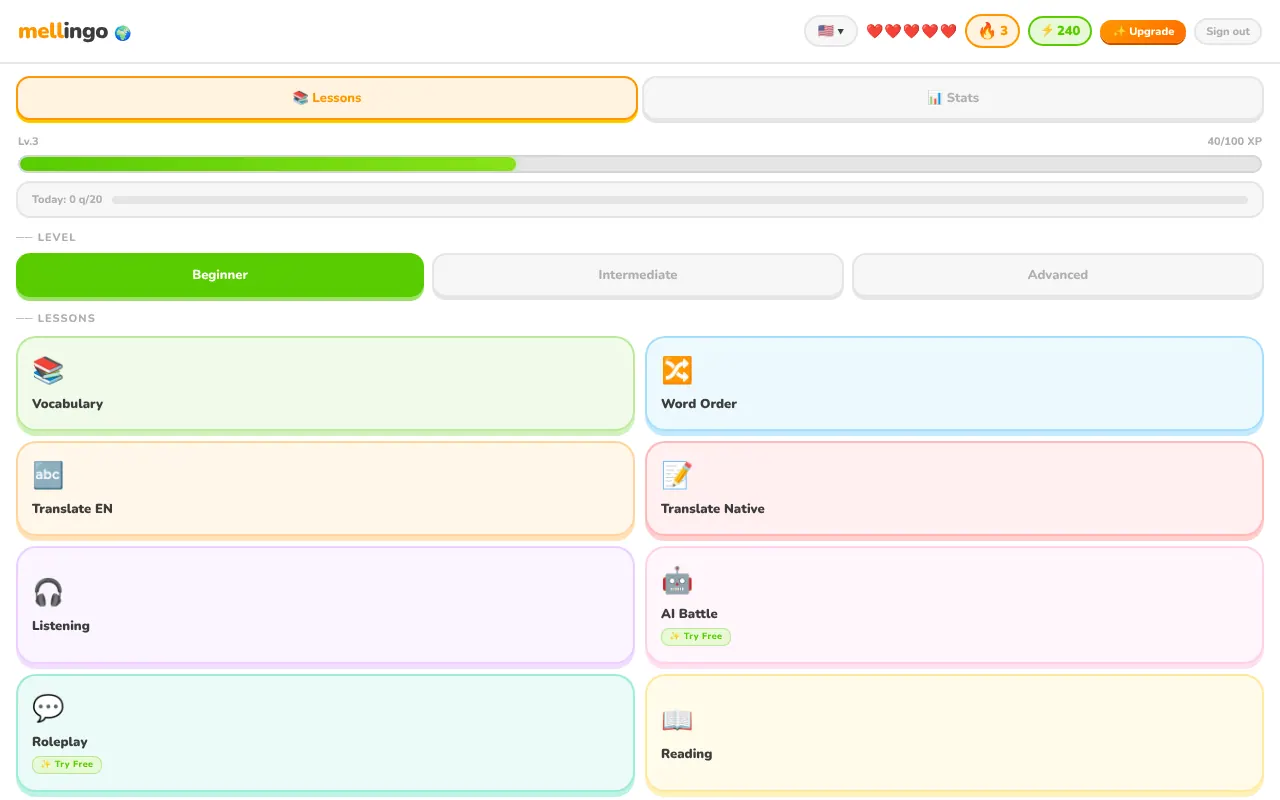Click the headphones icon on Listening card
1280x800 pixels.
tap(48, 592)
